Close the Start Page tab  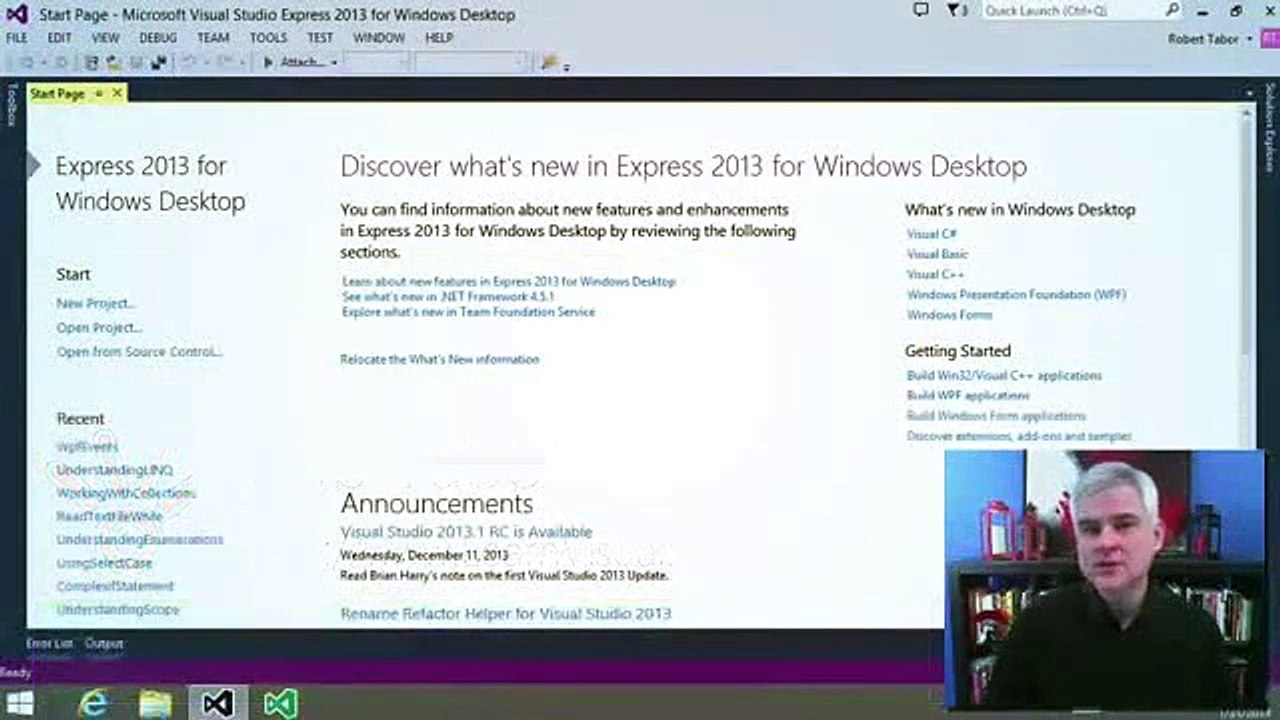tap(117, 93)
